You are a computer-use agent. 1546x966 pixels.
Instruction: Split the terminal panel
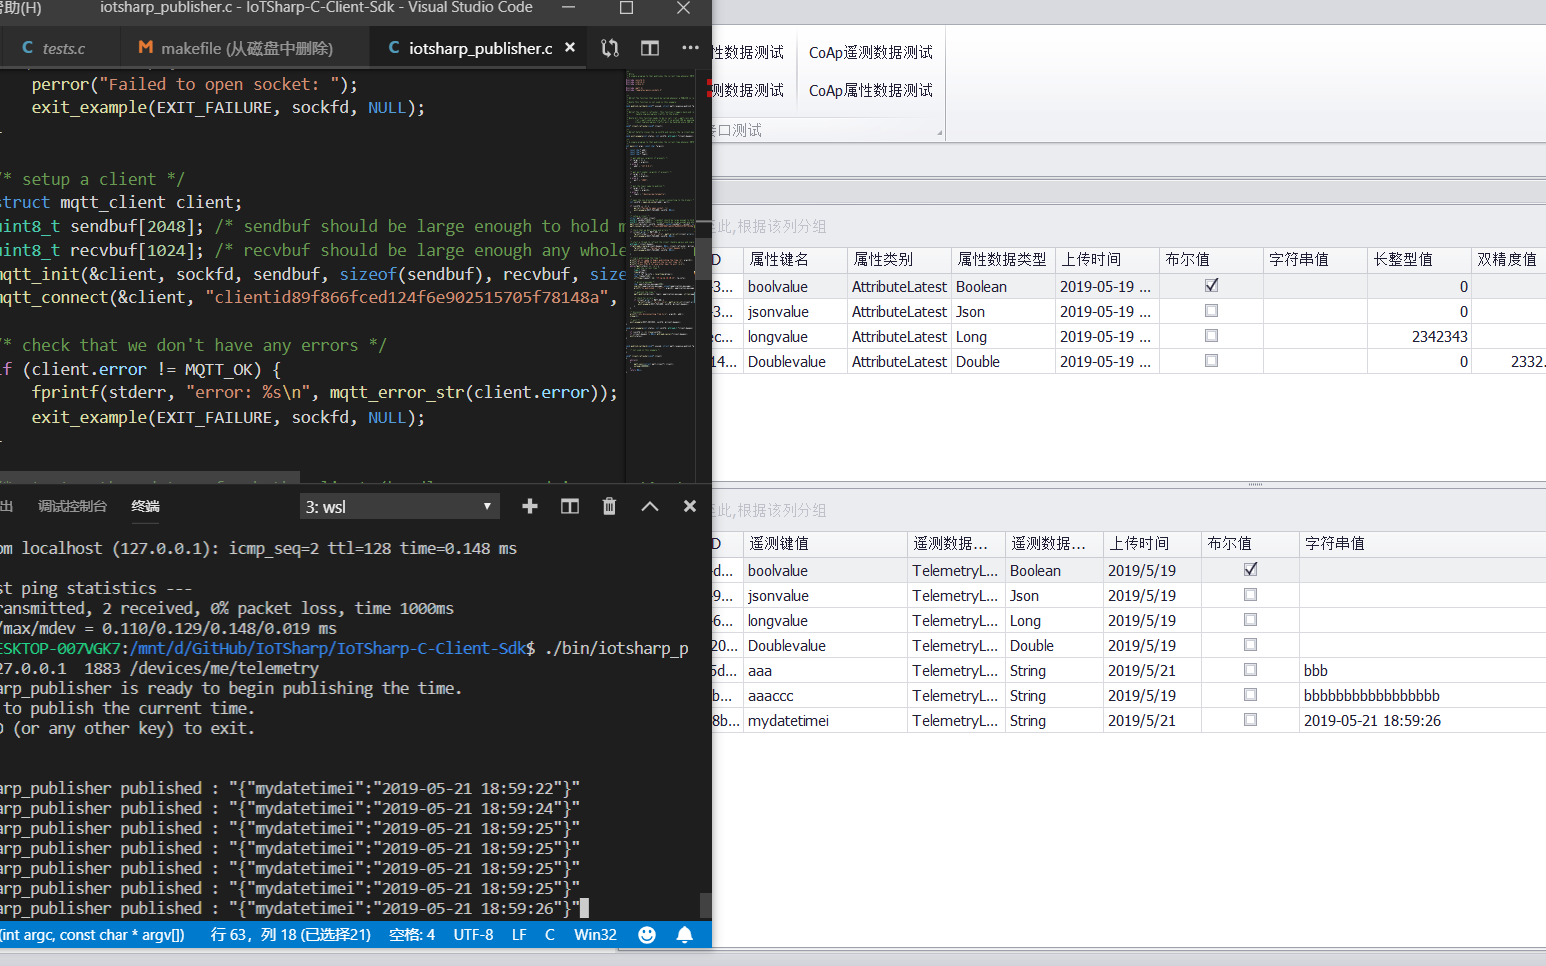[570, 507]
